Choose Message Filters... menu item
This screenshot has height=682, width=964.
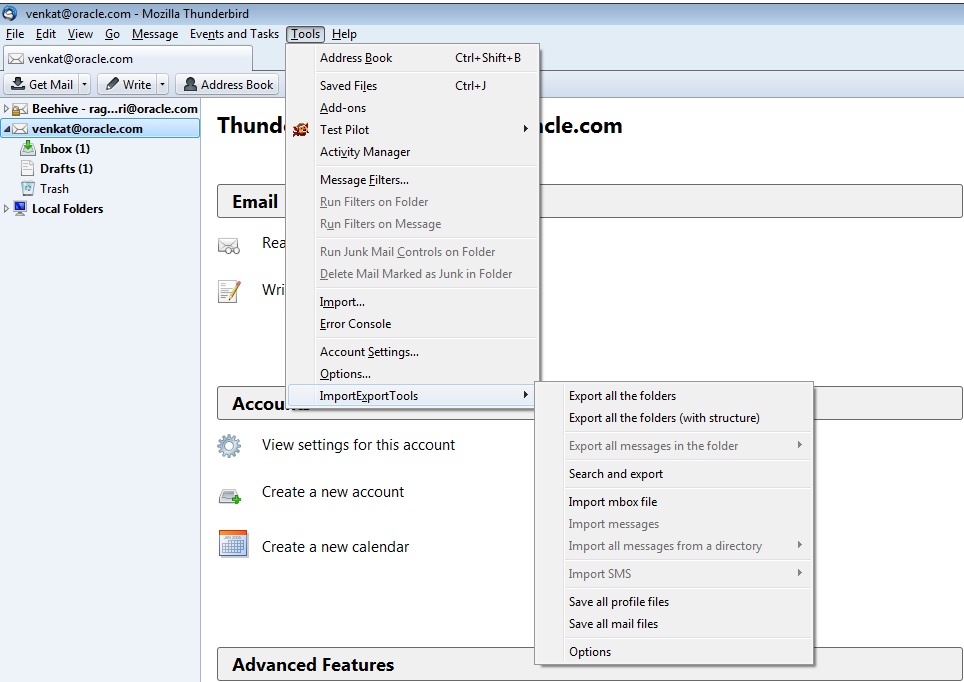413,180
